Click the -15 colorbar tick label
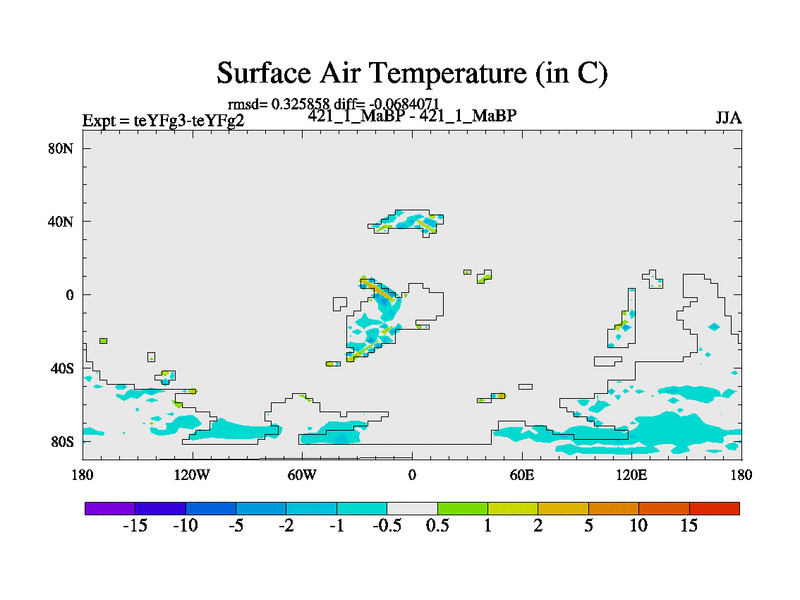Viewport: 800px width, 600px height. click(x=135, y=527)
